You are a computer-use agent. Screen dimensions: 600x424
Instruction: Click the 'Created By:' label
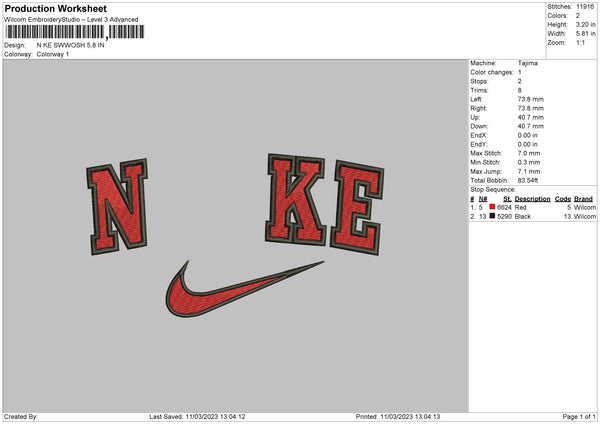(x=21, y=417)
